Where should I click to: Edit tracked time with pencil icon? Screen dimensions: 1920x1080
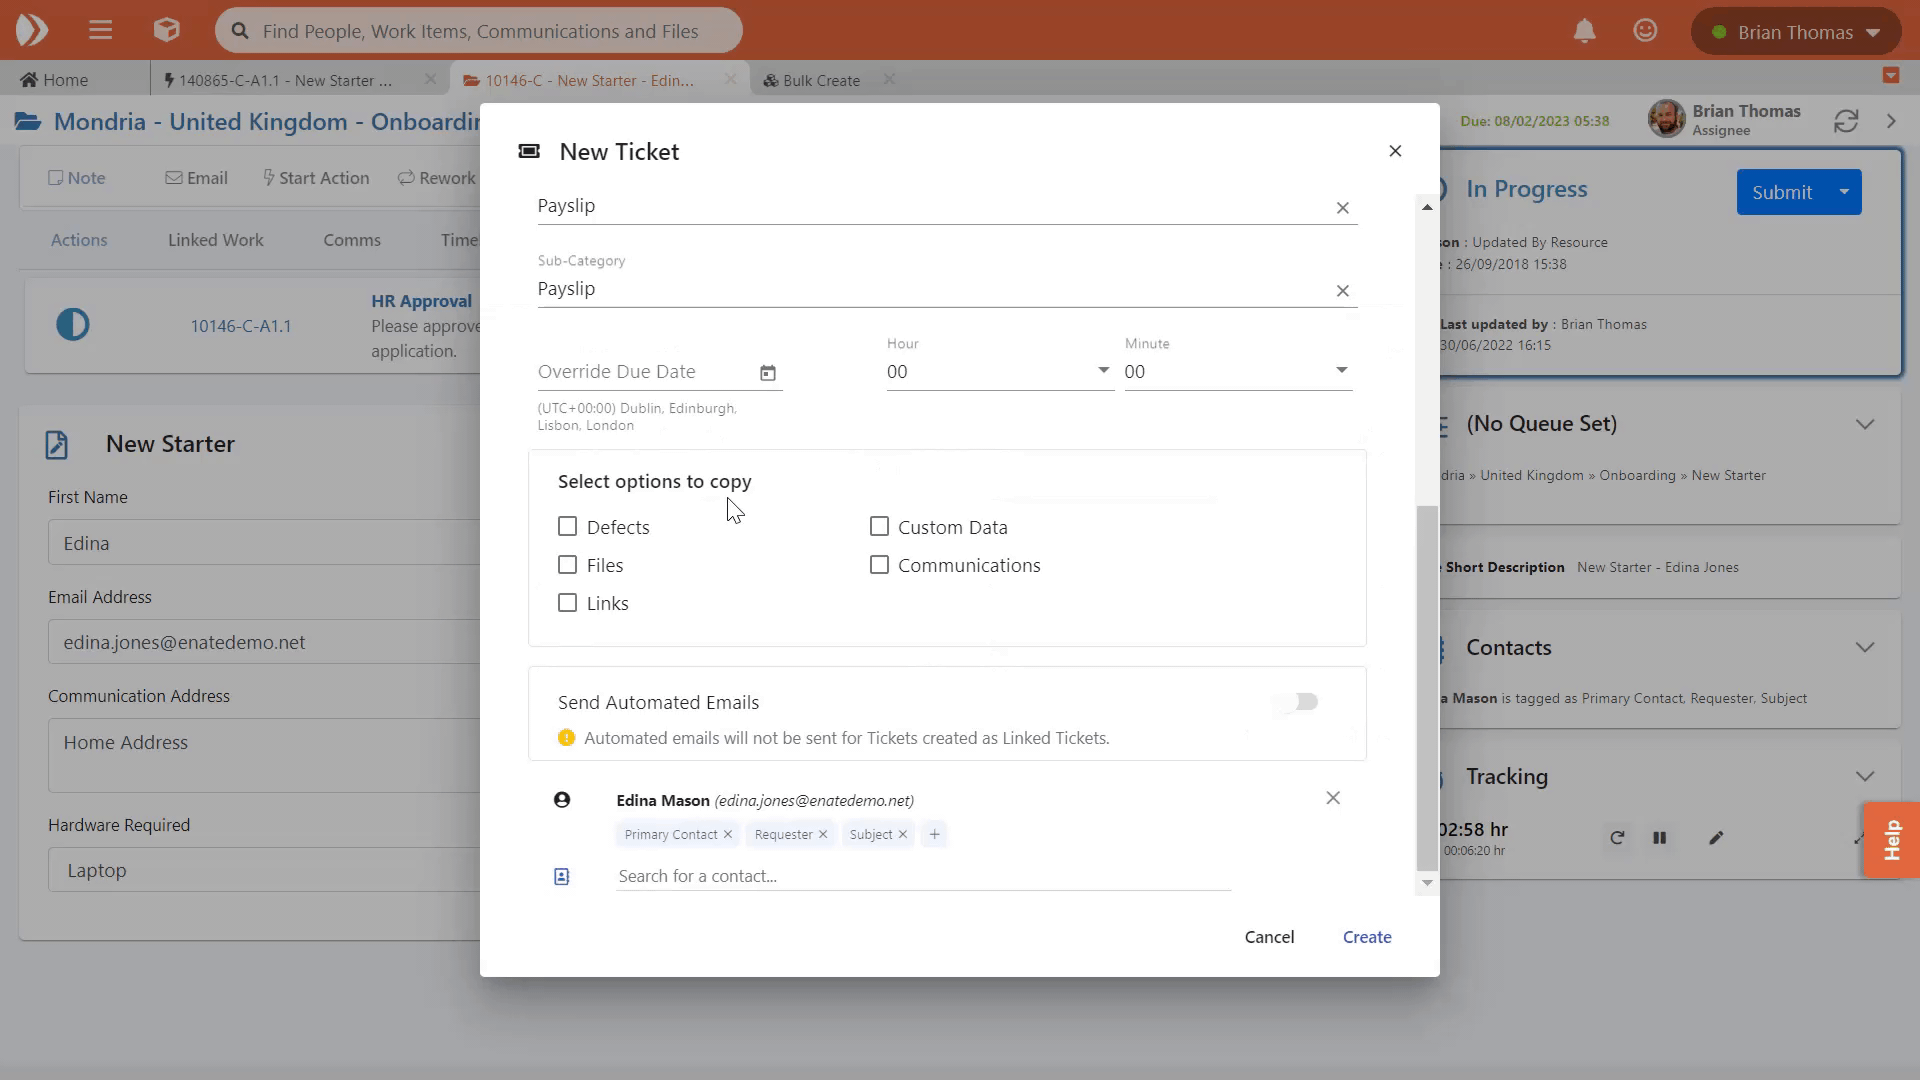tap(1716, 838)
